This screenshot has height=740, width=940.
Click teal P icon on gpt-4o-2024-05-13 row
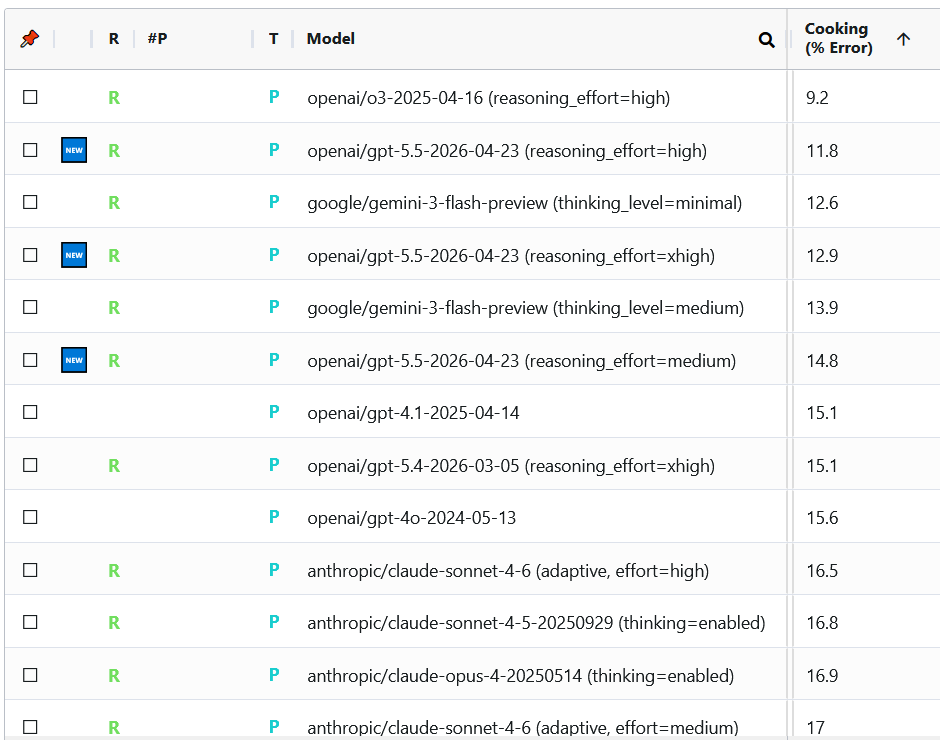click(x=274, y=517)
